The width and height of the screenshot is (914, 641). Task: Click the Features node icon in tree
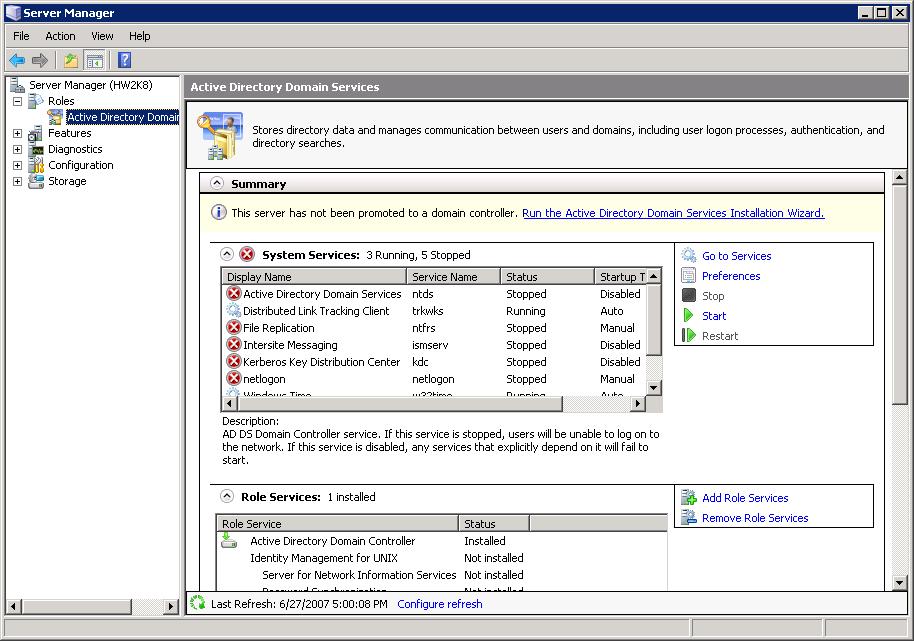pos(36,133)
